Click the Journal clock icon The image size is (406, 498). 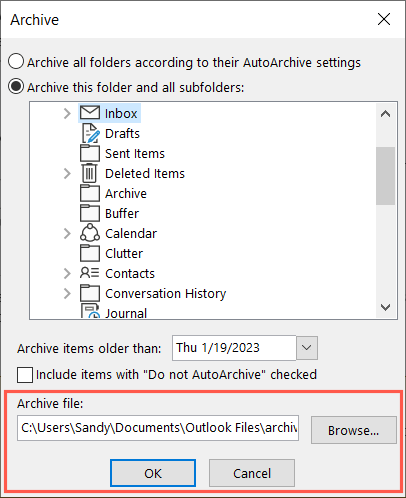(x=90, y=311)
